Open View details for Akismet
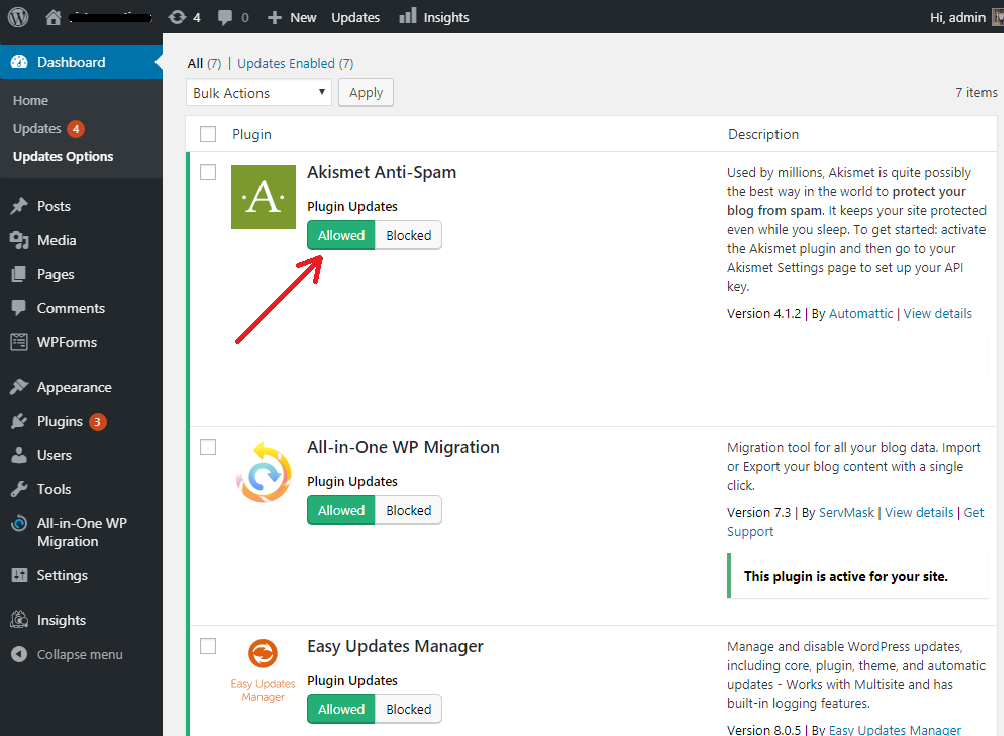The width and height of the screenshot is (1004, 736). point(937,313)
